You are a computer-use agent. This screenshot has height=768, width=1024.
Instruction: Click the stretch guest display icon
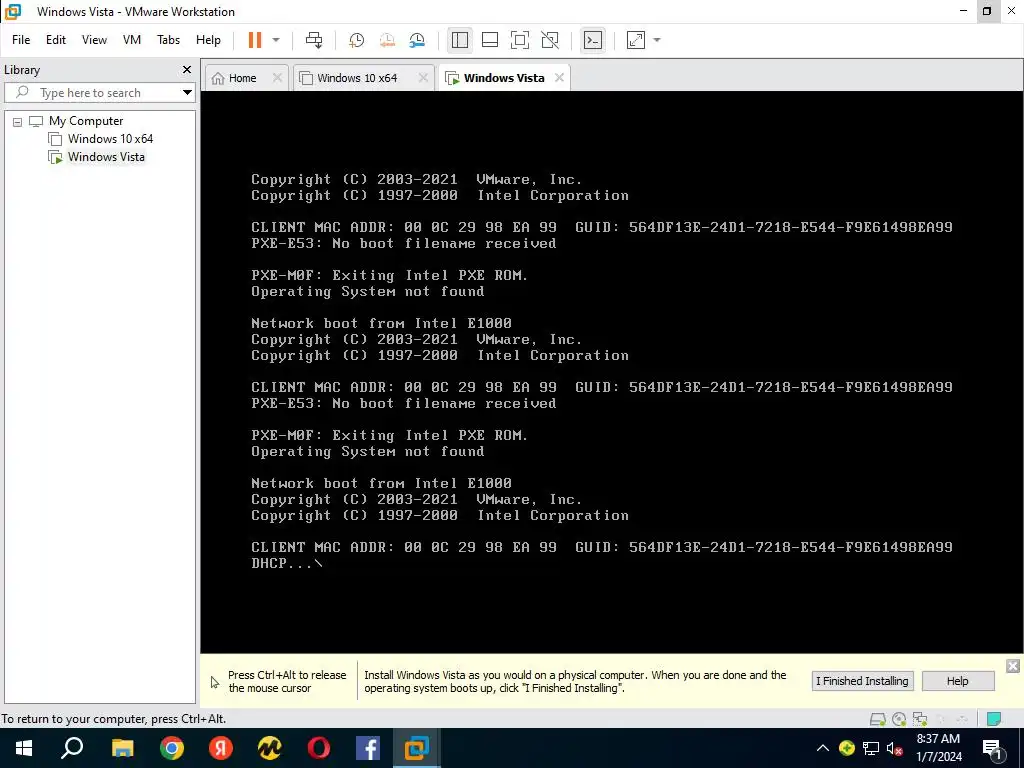(636, 40)
